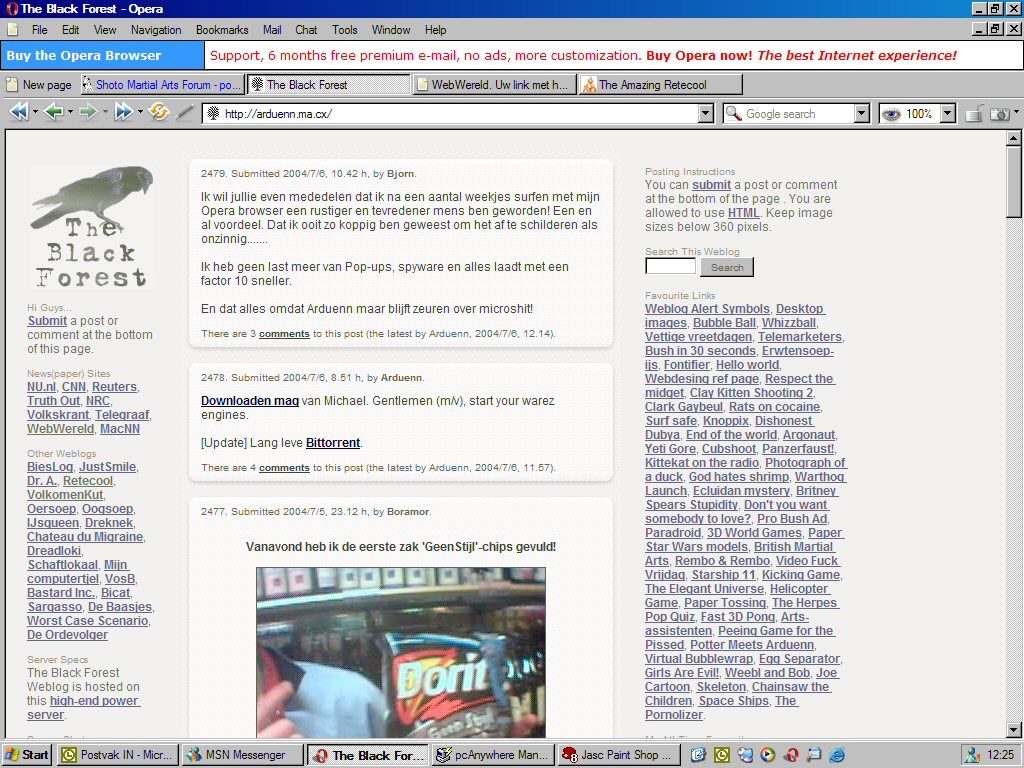Click The Black Forest raven logo
1024x768 pixels.
click(x=91, y=227)
